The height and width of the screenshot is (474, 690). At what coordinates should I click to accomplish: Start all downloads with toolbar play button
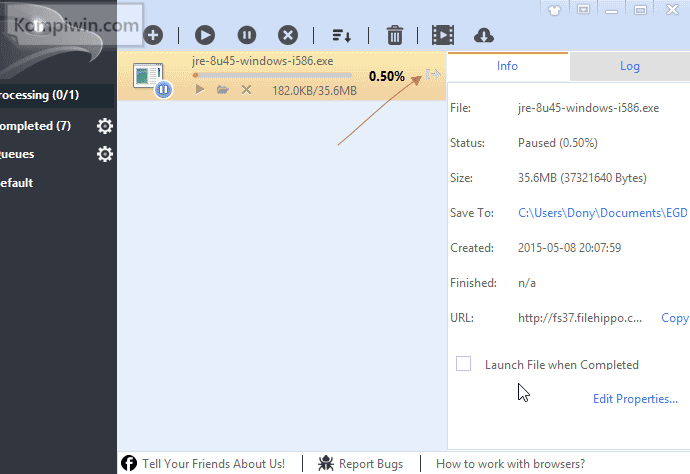[x=205, y=35]
